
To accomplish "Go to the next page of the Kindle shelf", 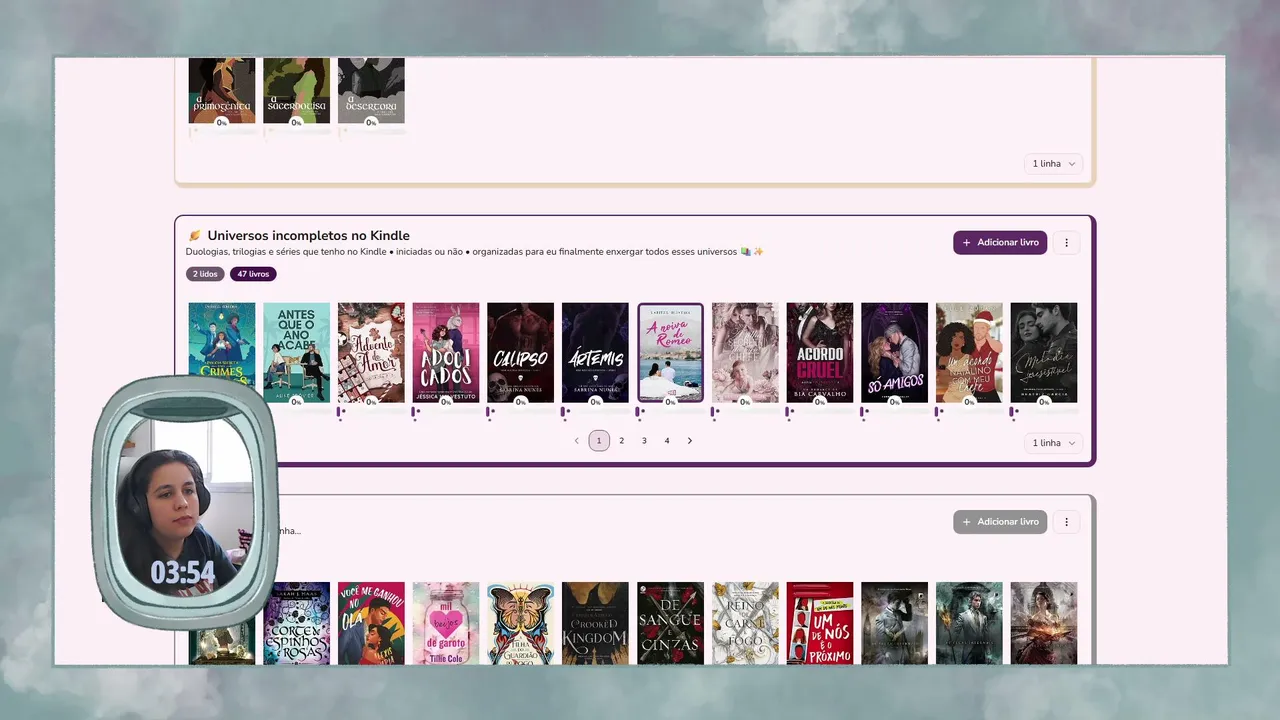I will point(690,441).
